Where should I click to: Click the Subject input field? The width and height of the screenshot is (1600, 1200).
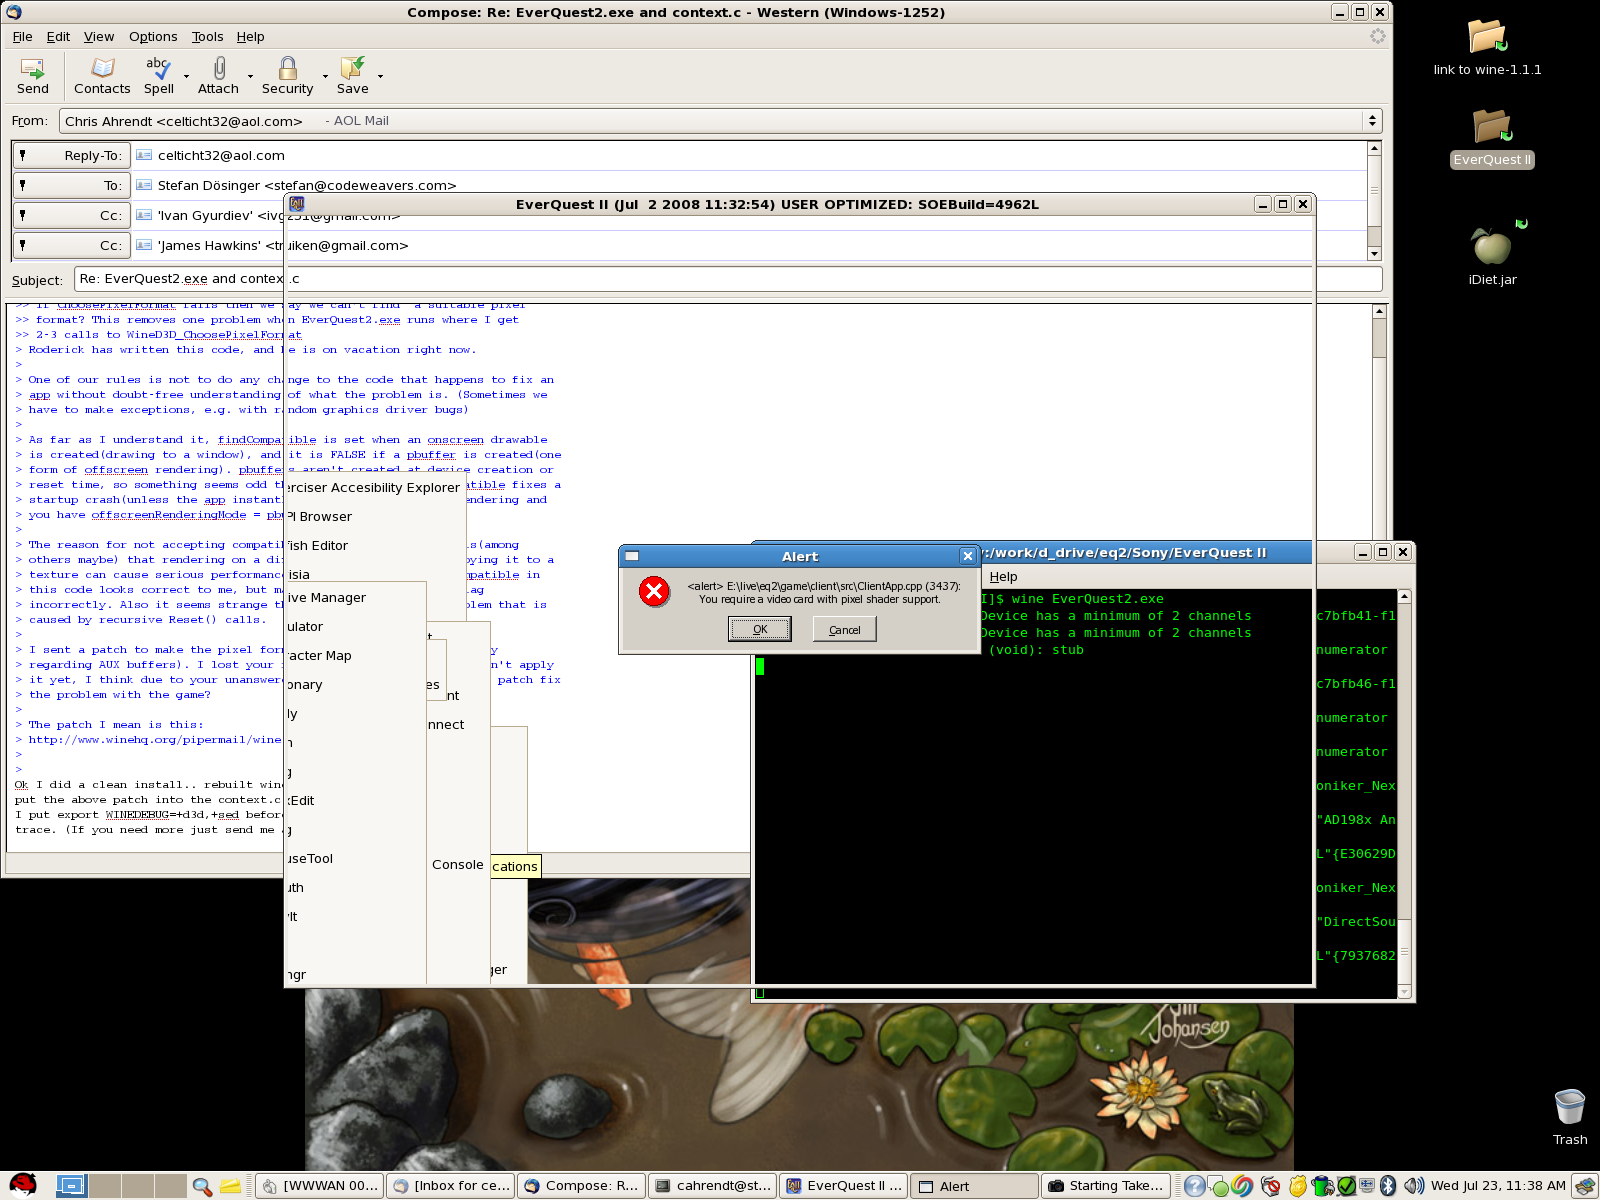coord(180,279)
